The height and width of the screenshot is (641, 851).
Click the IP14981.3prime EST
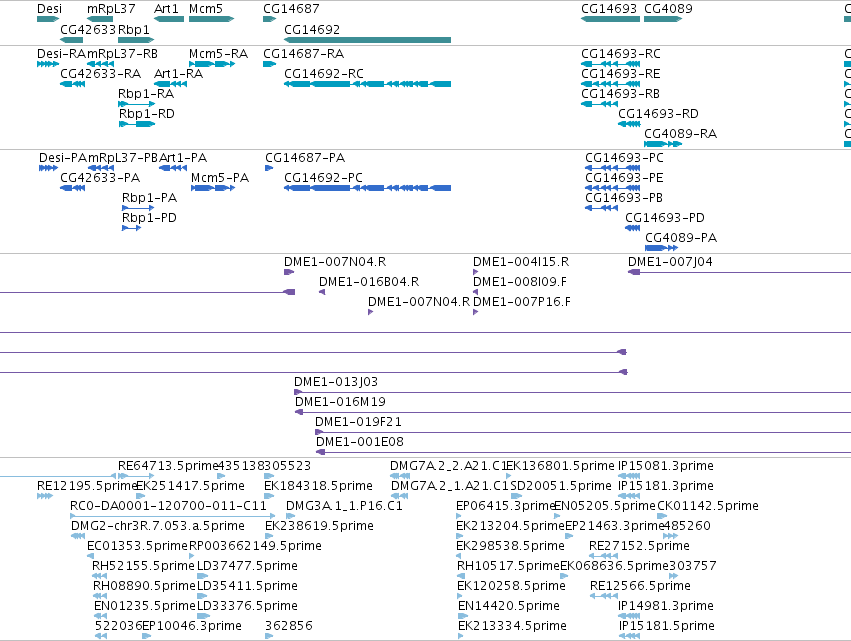point(630,616)
